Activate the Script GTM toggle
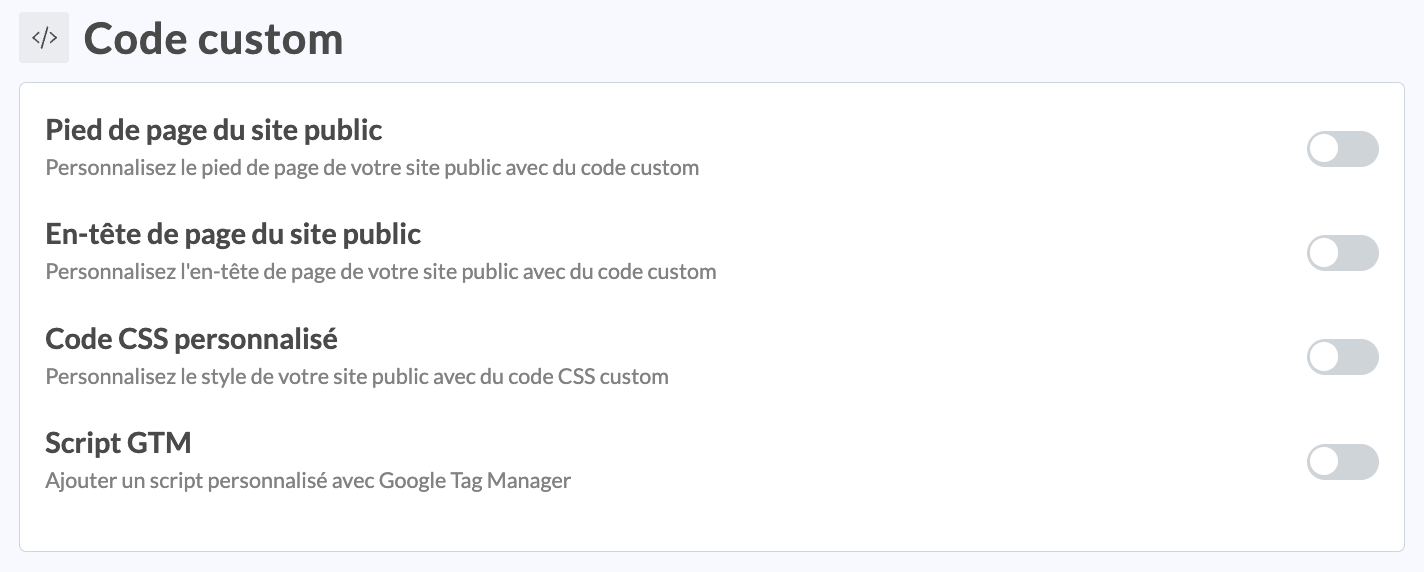 coord(1342,461)
